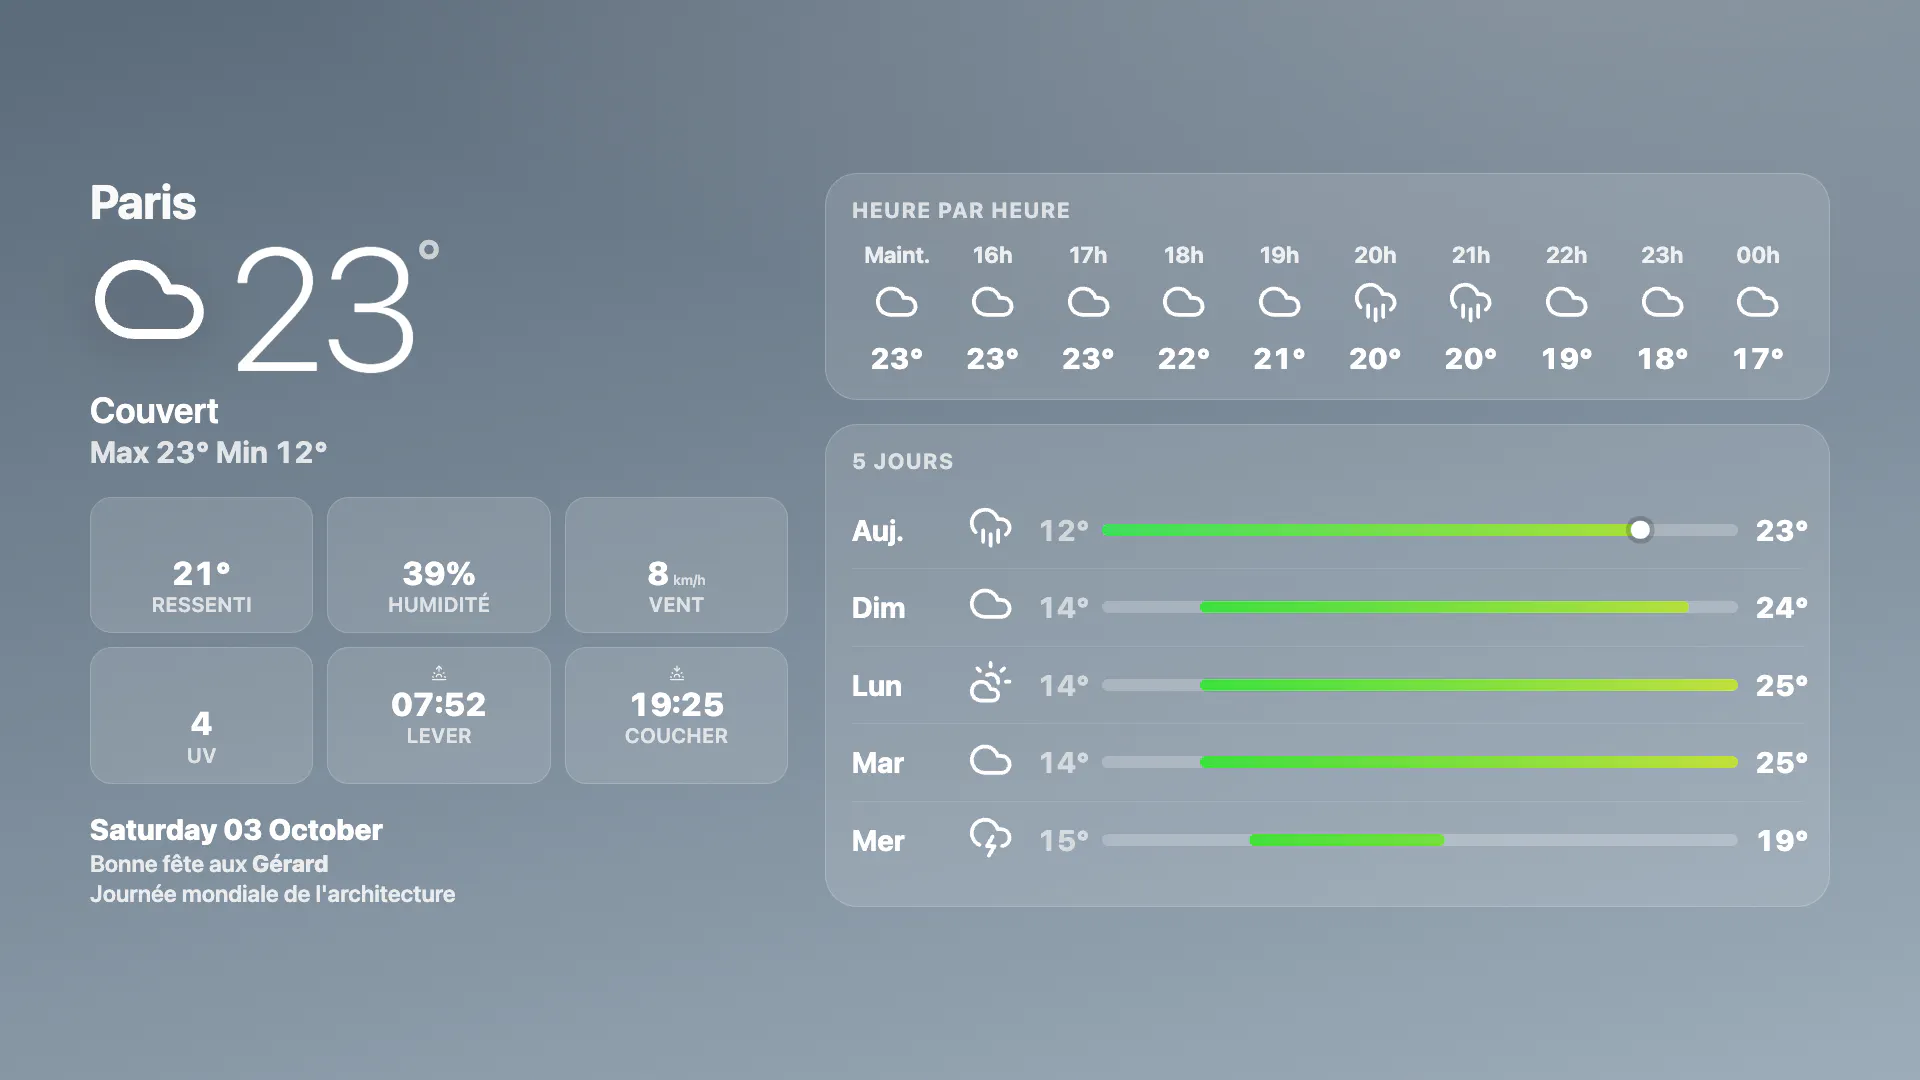Click the partly sunny icon in Lun row
The height and width of the screenshot is (1080, 1920).
coord(990,683)
